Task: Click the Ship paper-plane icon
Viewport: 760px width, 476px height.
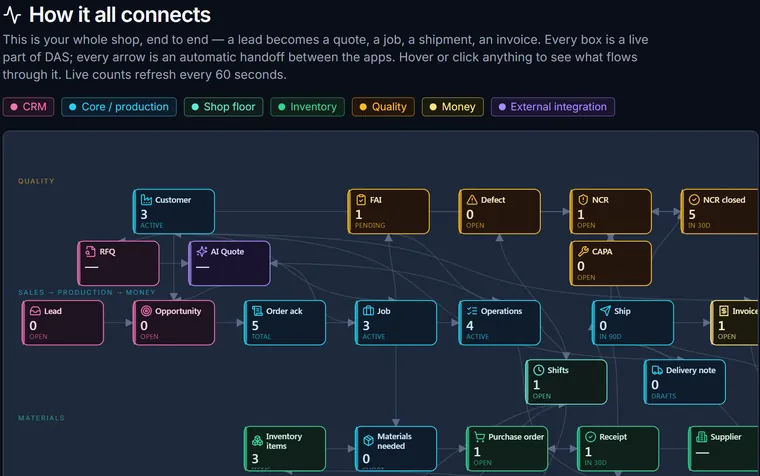Action: point(605,311)
